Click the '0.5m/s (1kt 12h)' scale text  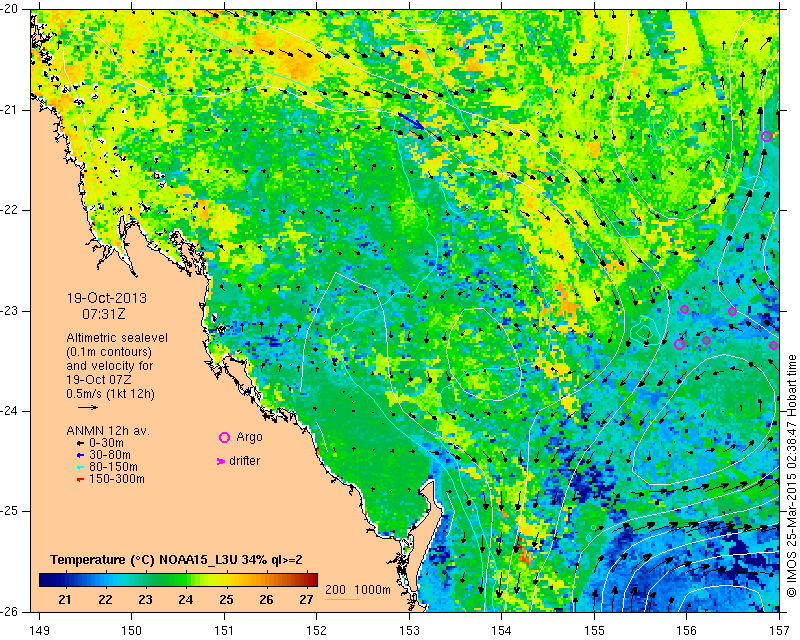tap(110, 394)
